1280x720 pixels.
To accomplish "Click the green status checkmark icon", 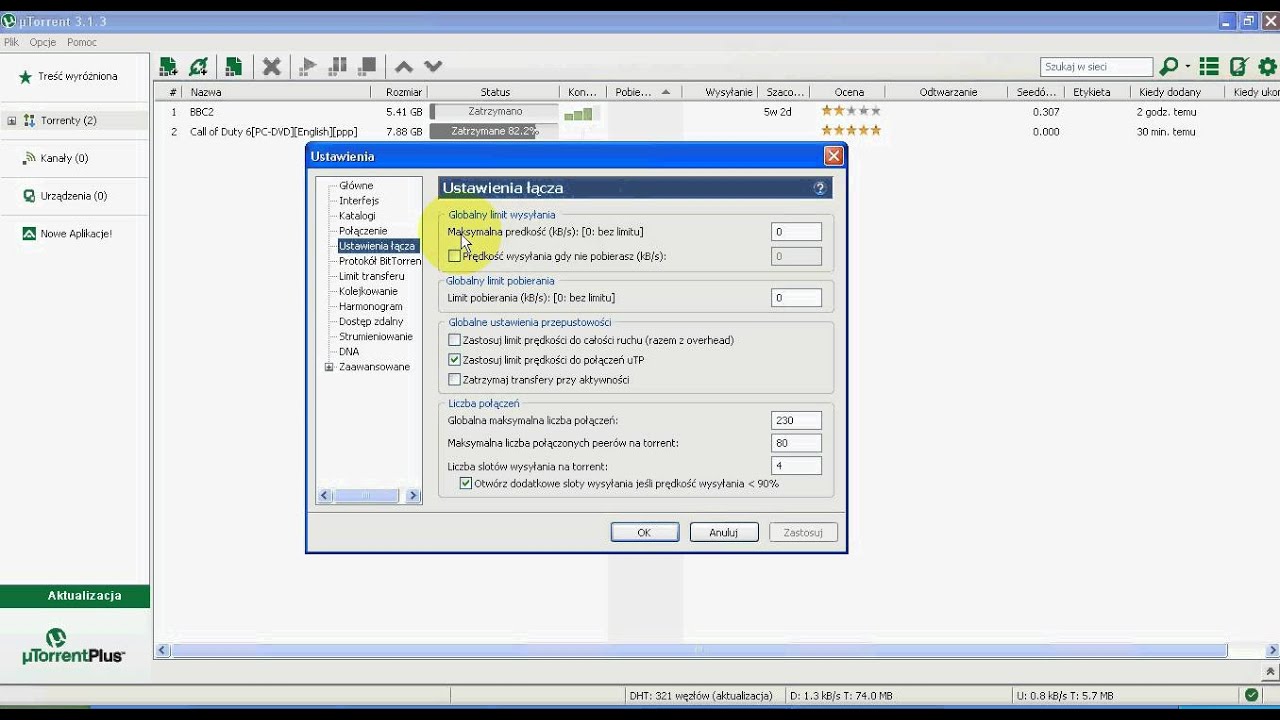I will (x=1251, y=695).
